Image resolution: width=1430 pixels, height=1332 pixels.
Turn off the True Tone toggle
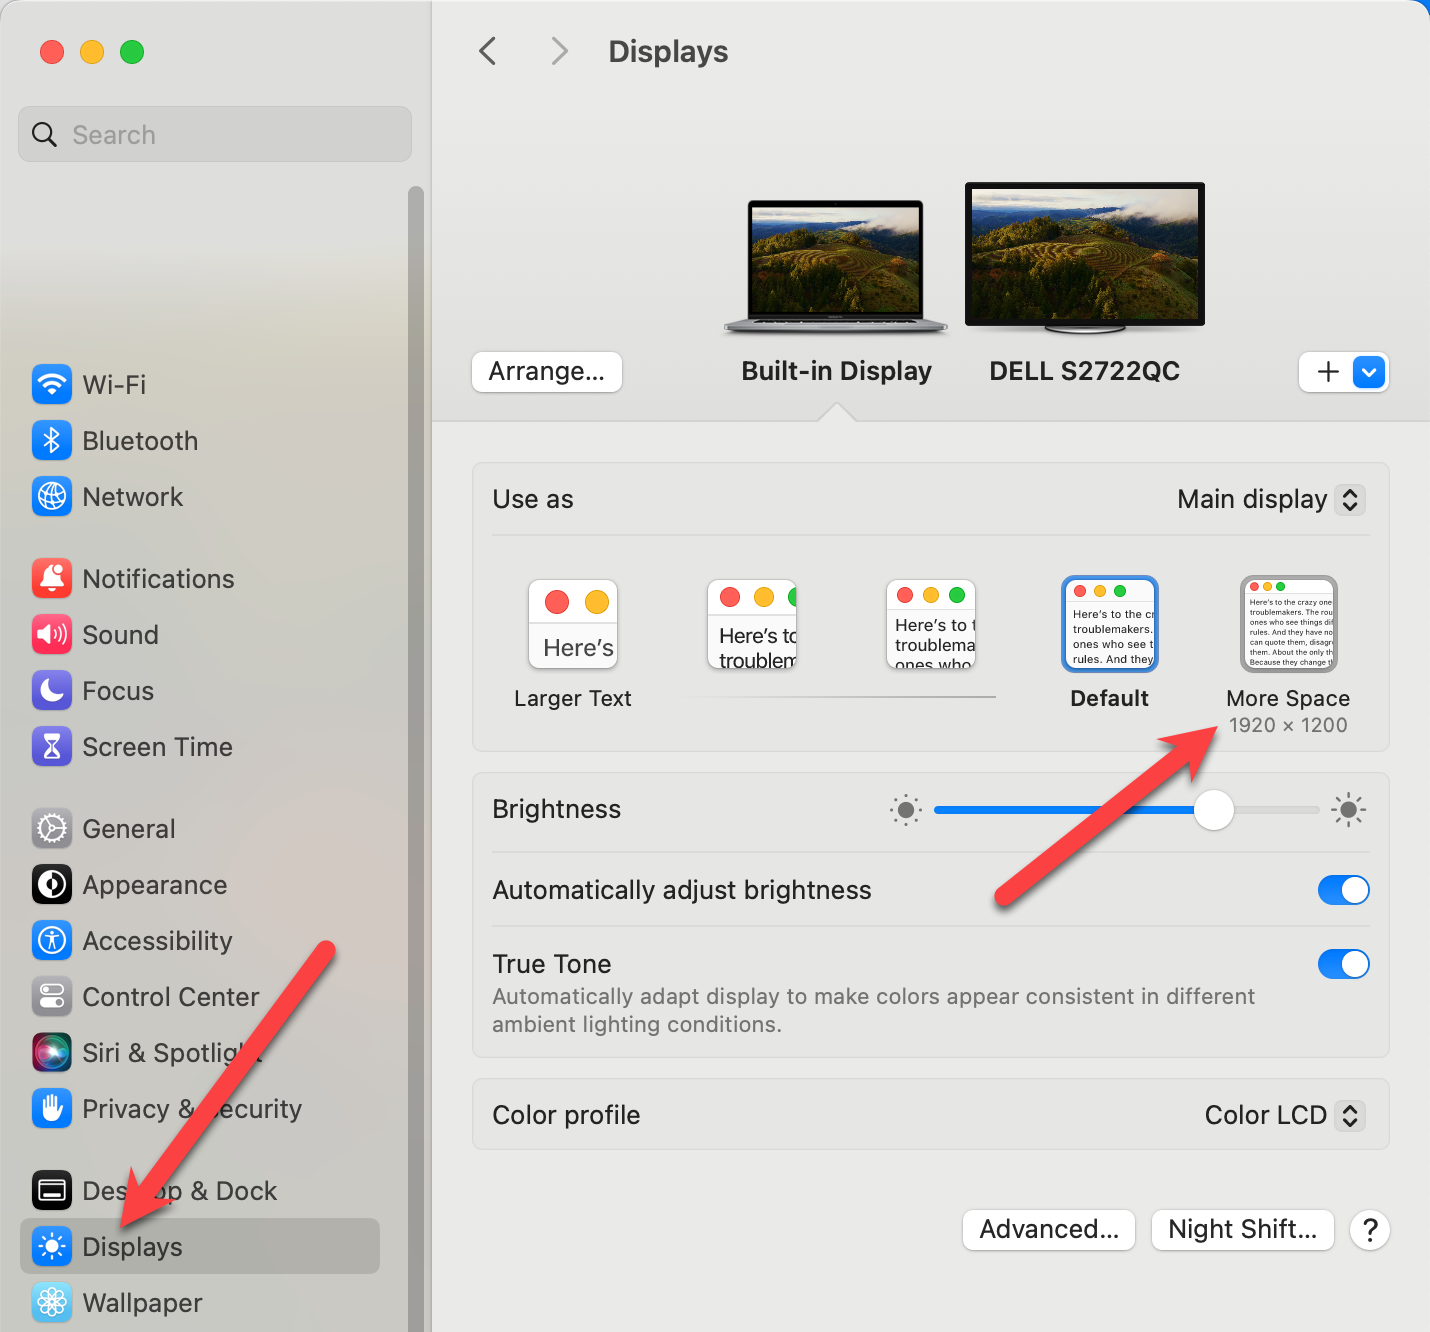point(1343,964)
